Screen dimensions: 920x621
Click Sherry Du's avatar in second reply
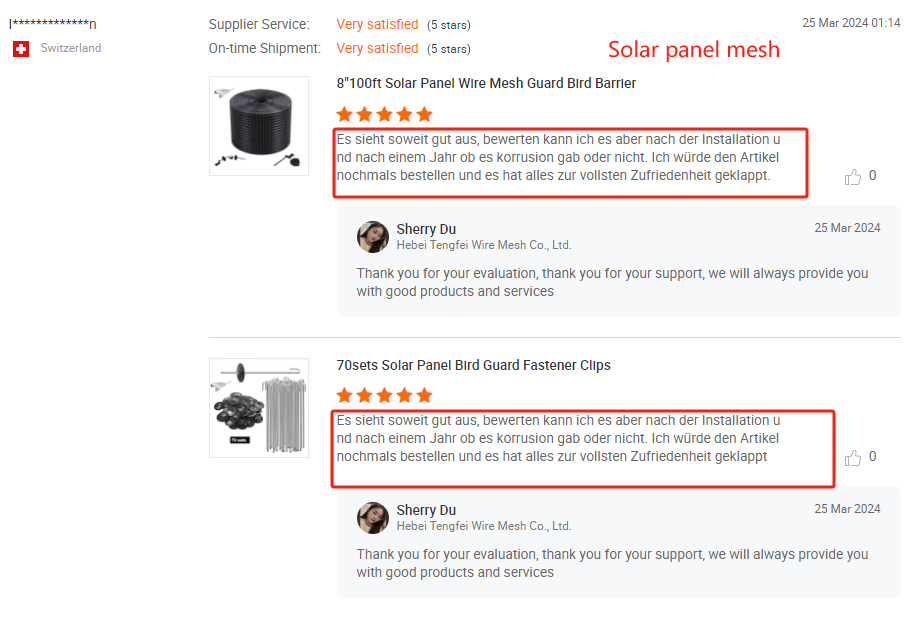click(373, 518)
